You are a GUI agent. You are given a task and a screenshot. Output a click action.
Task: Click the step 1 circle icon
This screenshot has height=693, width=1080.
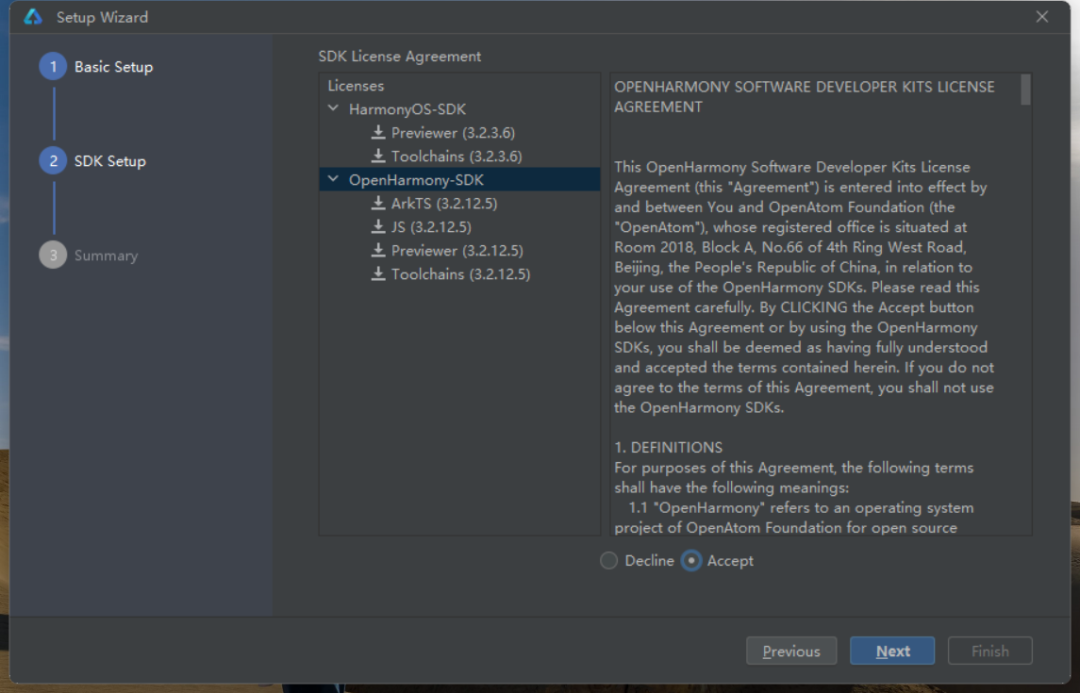pos(52,67)
